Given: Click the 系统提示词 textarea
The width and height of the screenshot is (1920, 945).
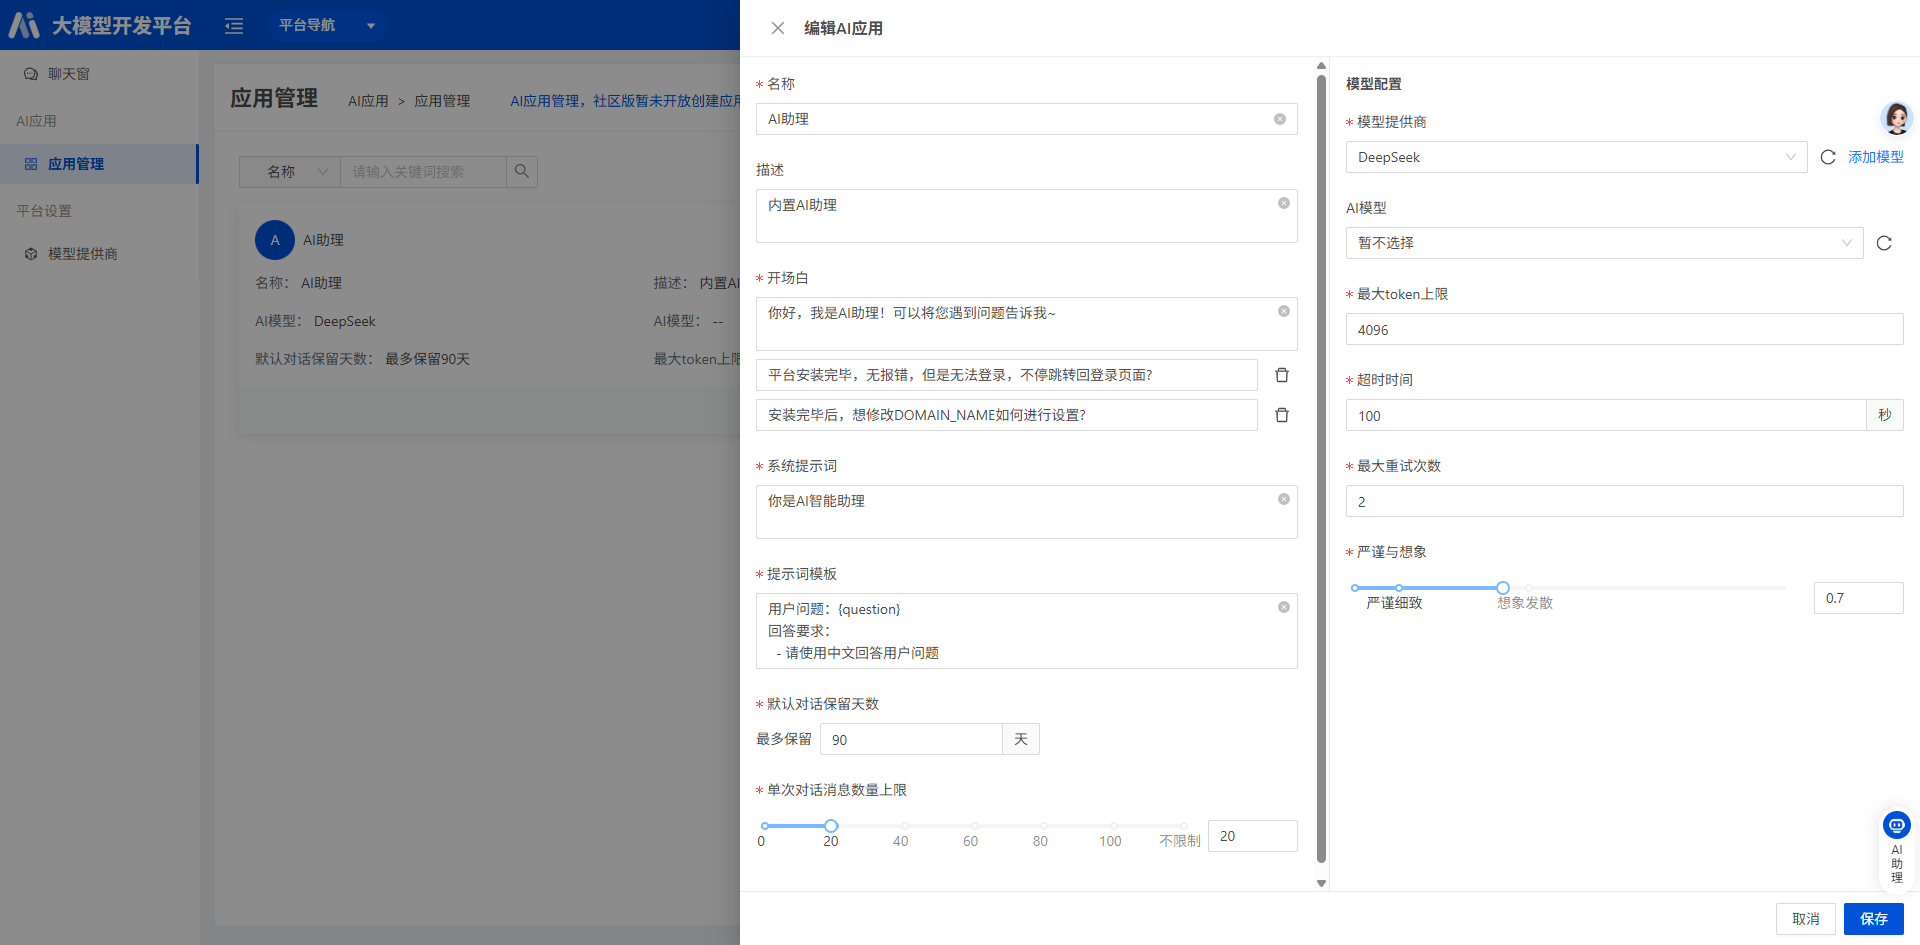Looking at the screenshot, I should (1026, 512).
